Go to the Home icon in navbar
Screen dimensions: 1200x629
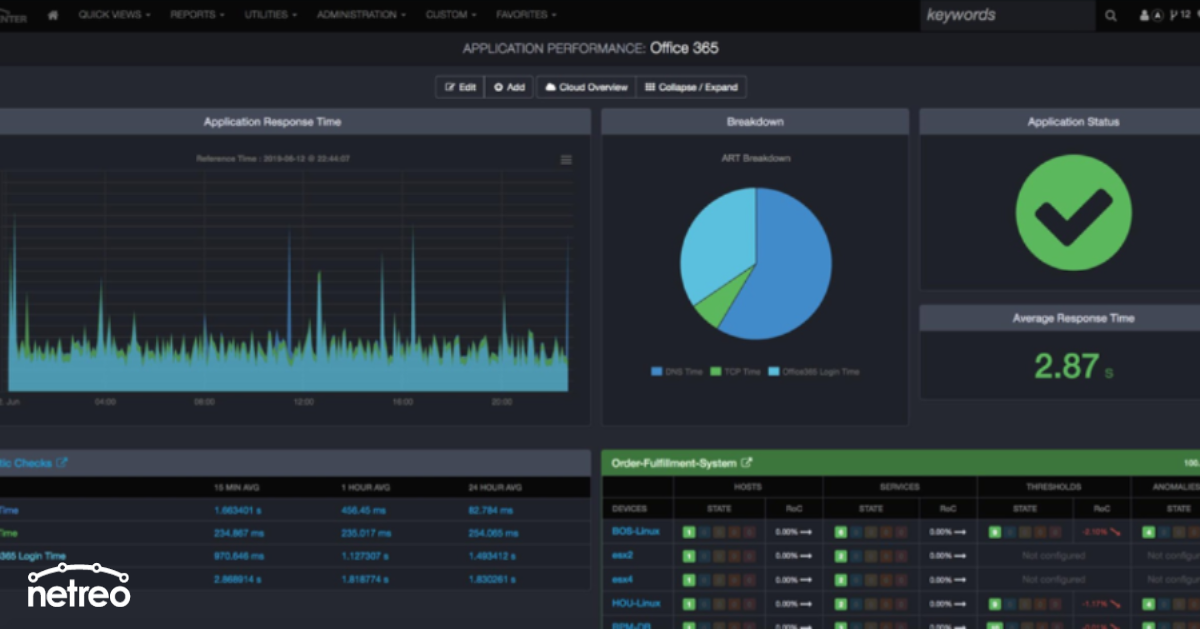tap(53, 15)
